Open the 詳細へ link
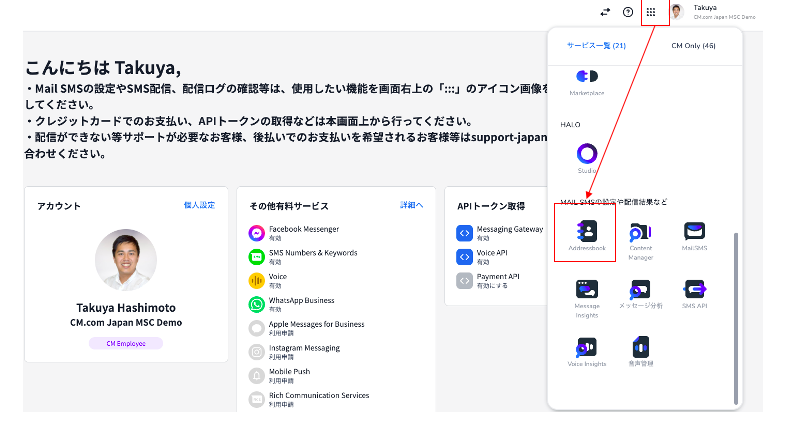Screen dimensions: 787x429 [412, 205]
